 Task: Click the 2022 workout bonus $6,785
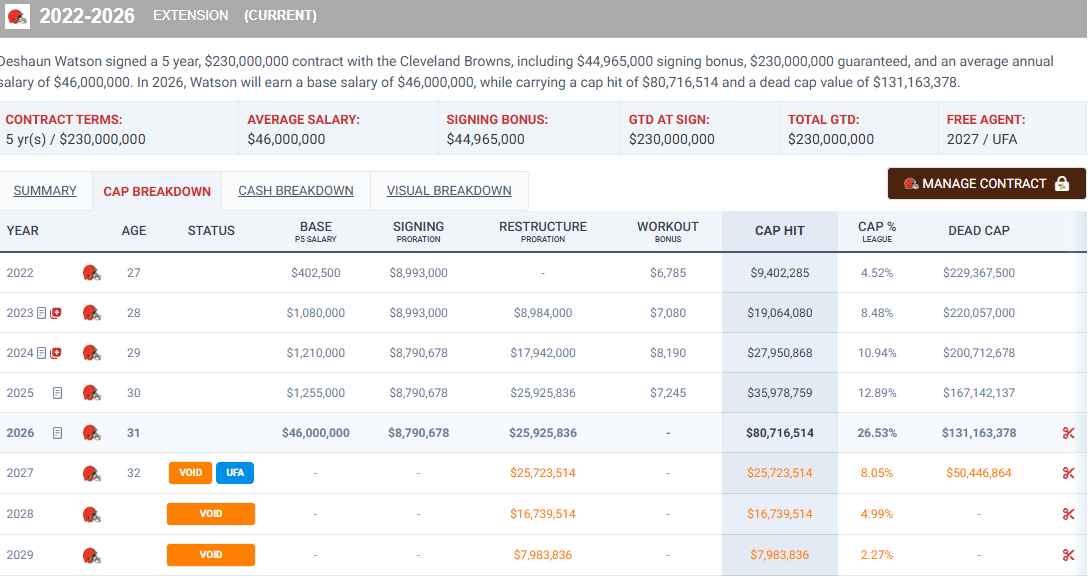coord(668,273)
